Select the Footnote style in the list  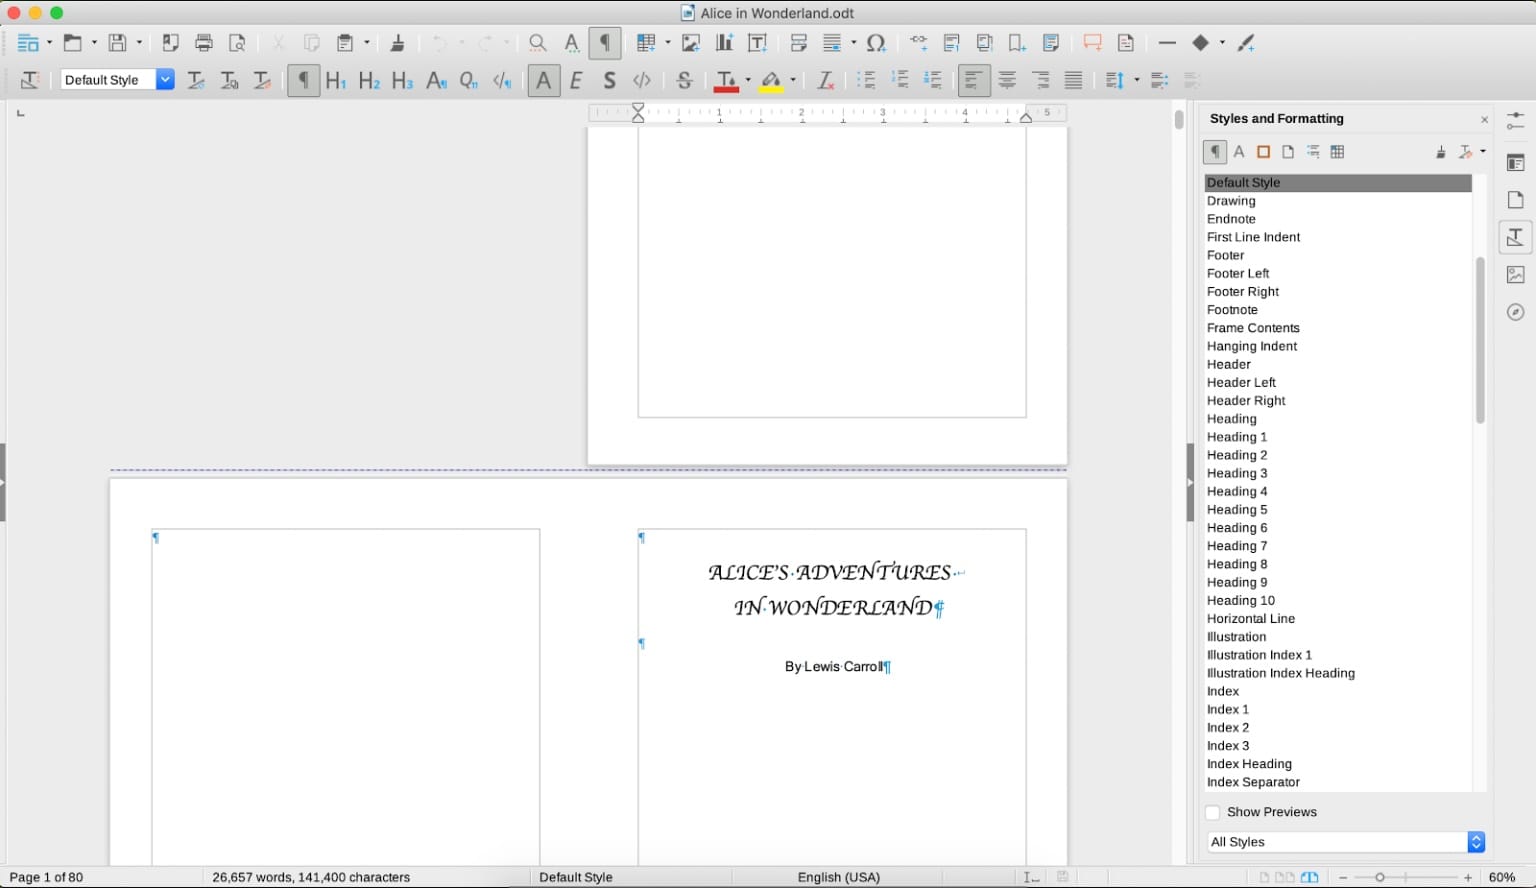(1232, 310)
